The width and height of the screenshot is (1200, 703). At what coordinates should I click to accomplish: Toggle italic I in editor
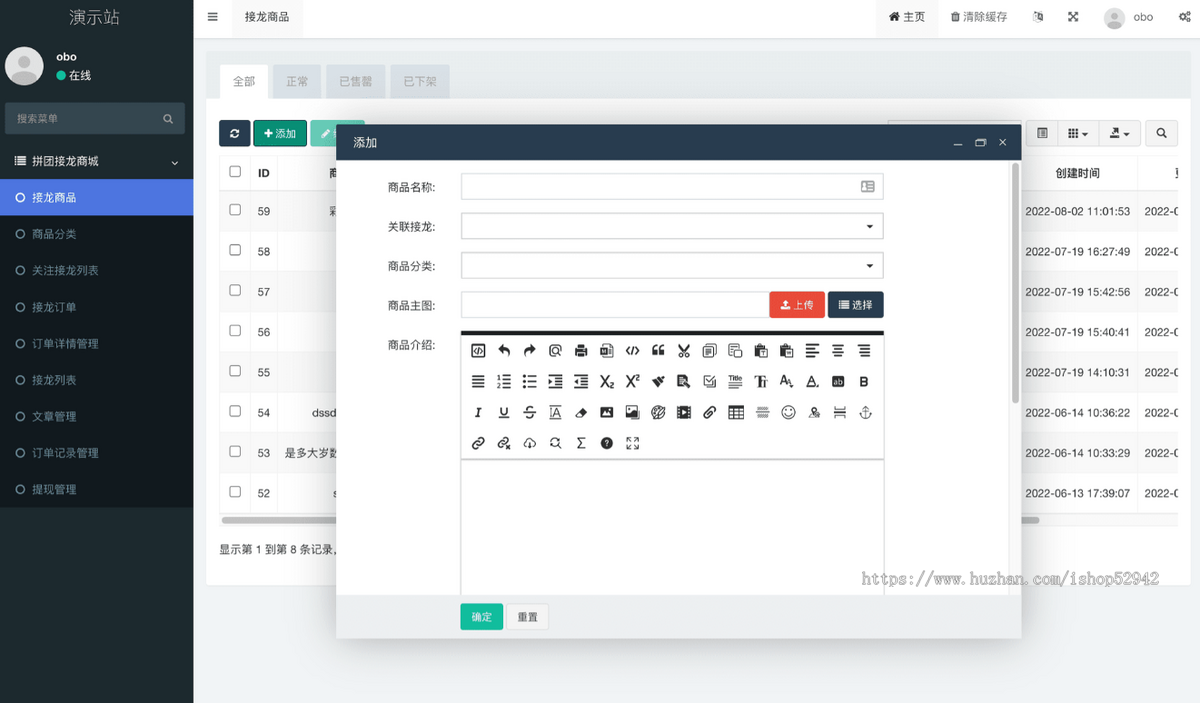click(478, 412)
